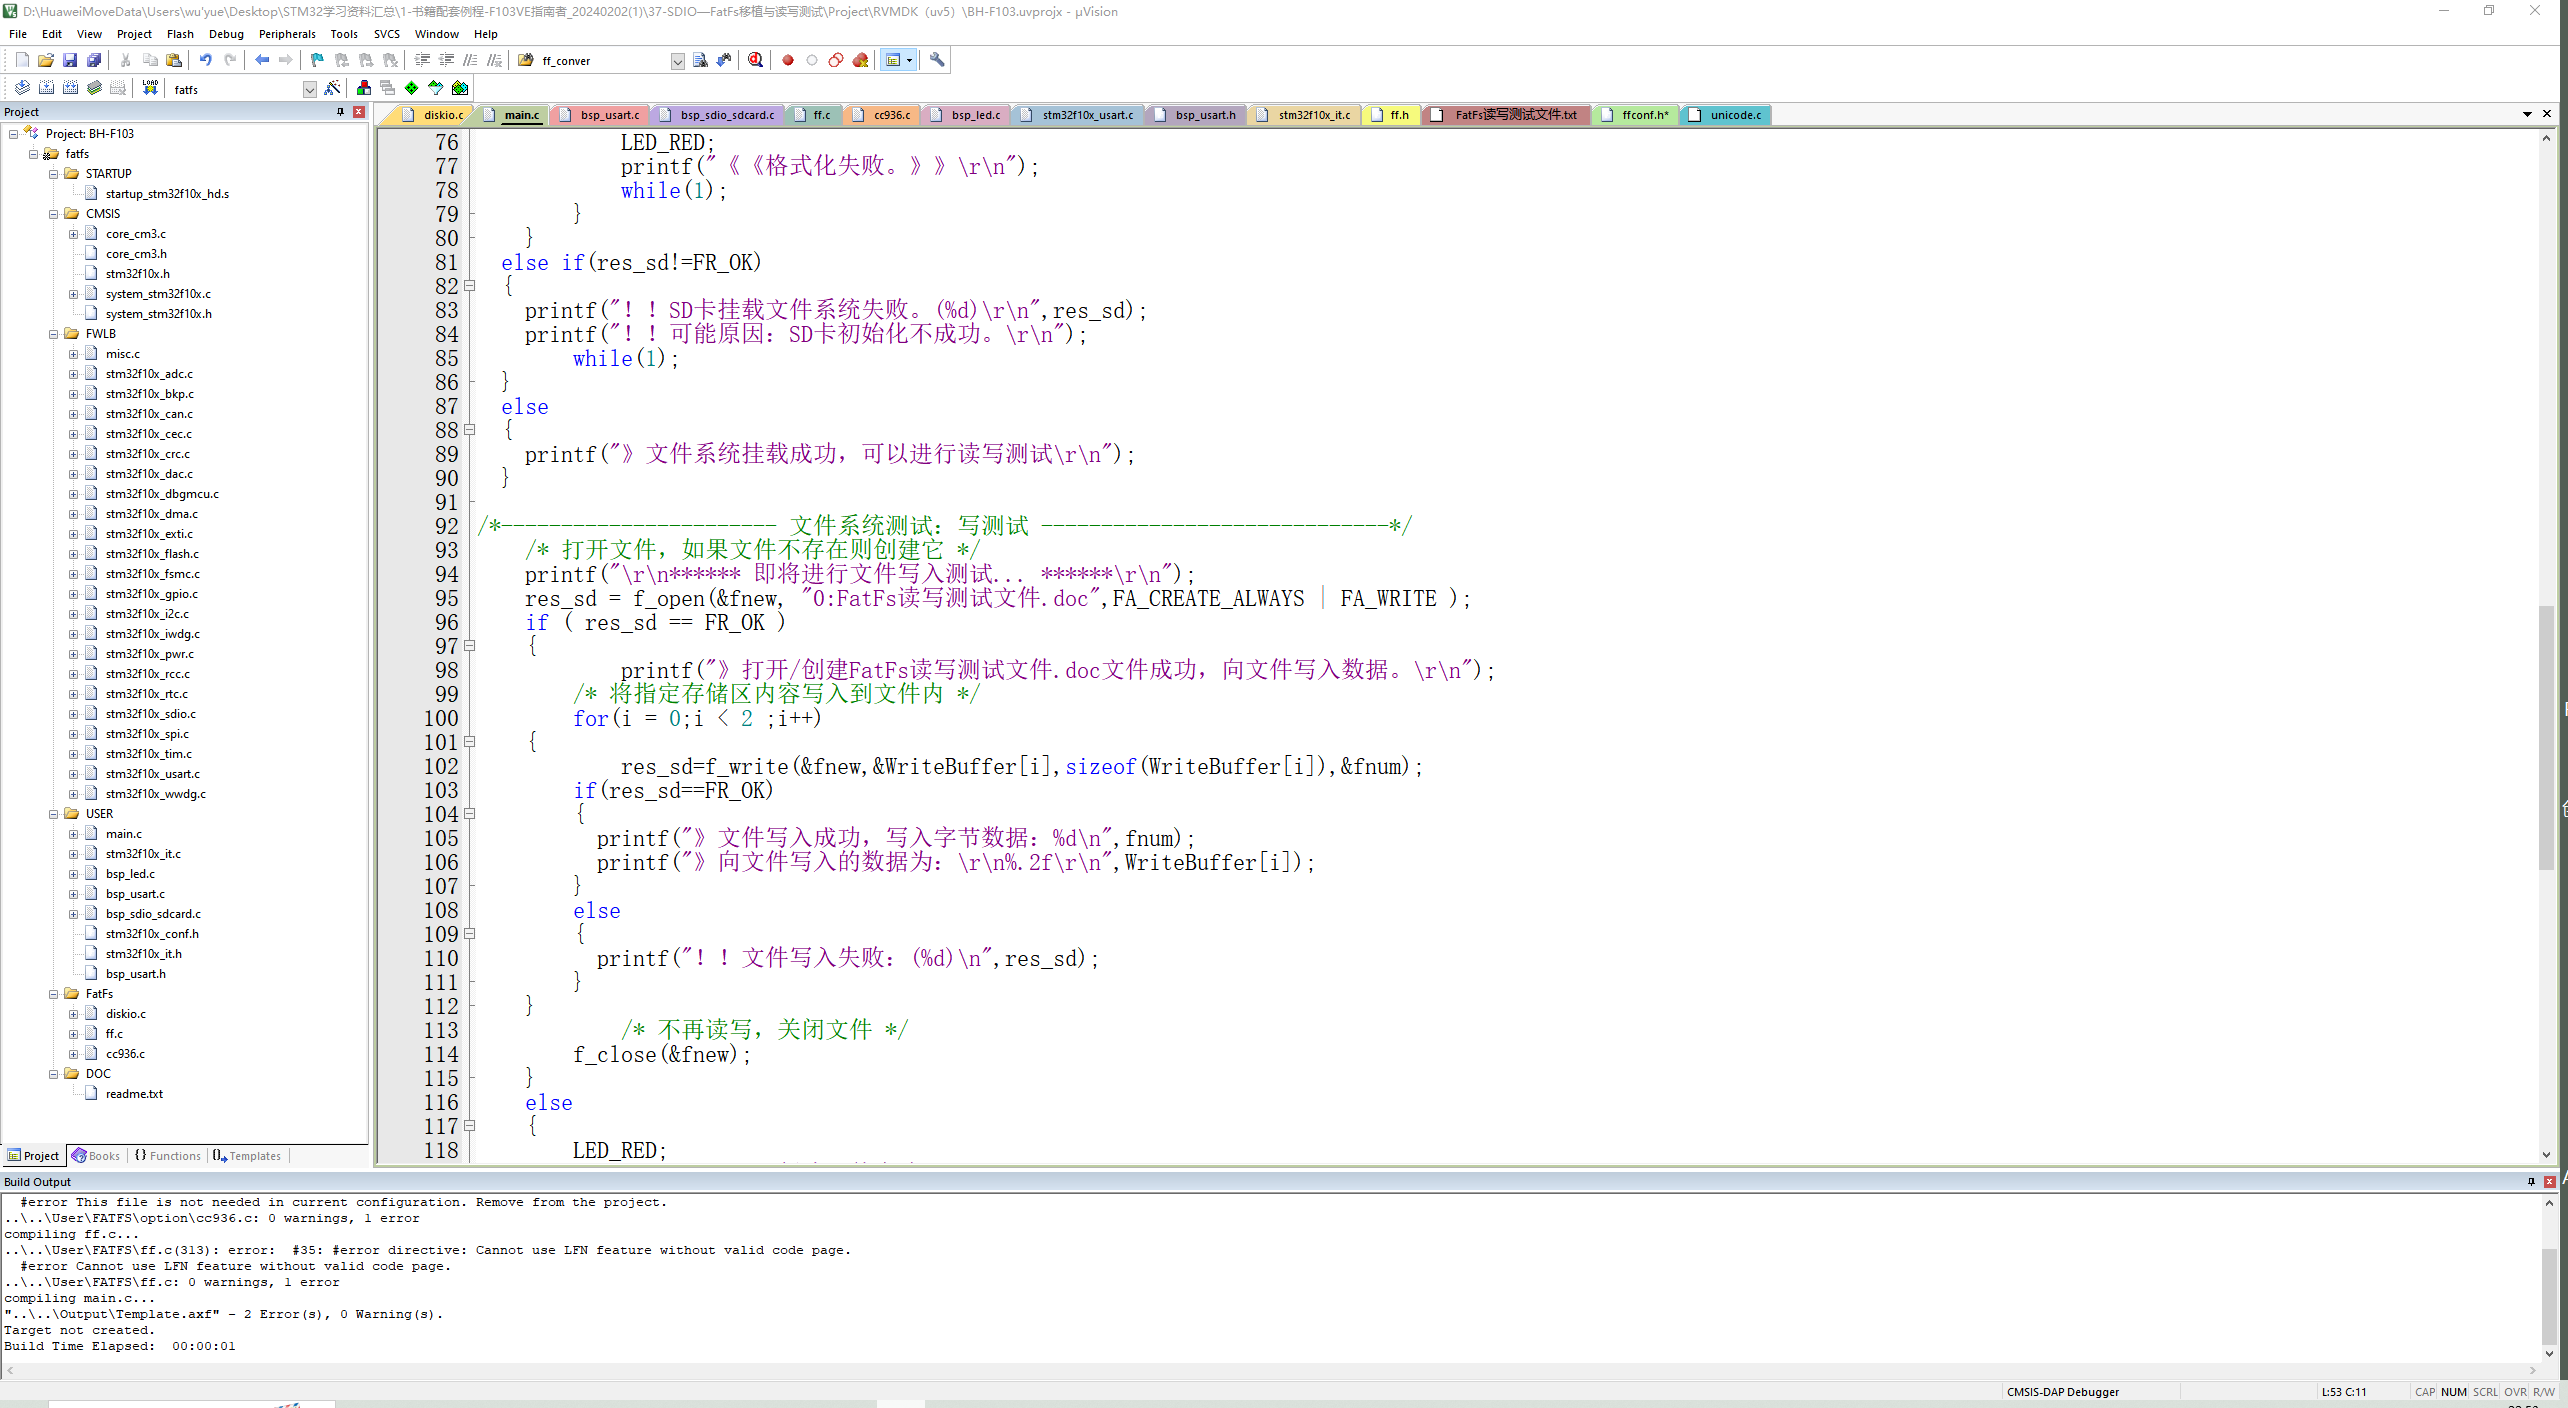
Task: Rebuild all target files icon
Action: pyautogui.click(x=70, y=88)
